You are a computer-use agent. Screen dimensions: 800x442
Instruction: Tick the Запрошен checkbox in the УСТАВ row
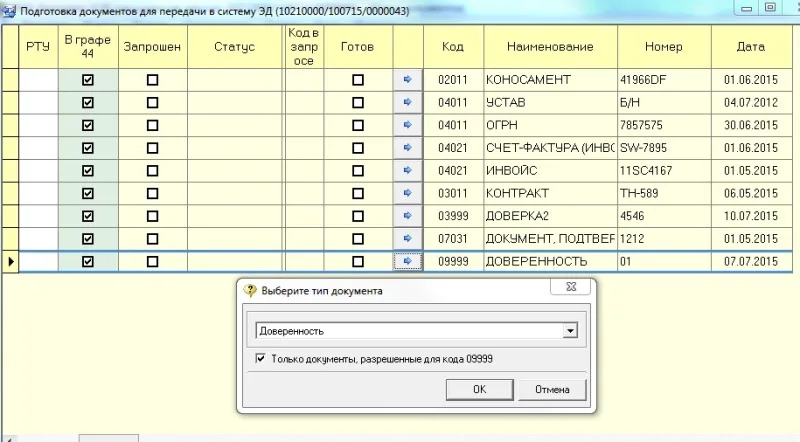point(153,103)
